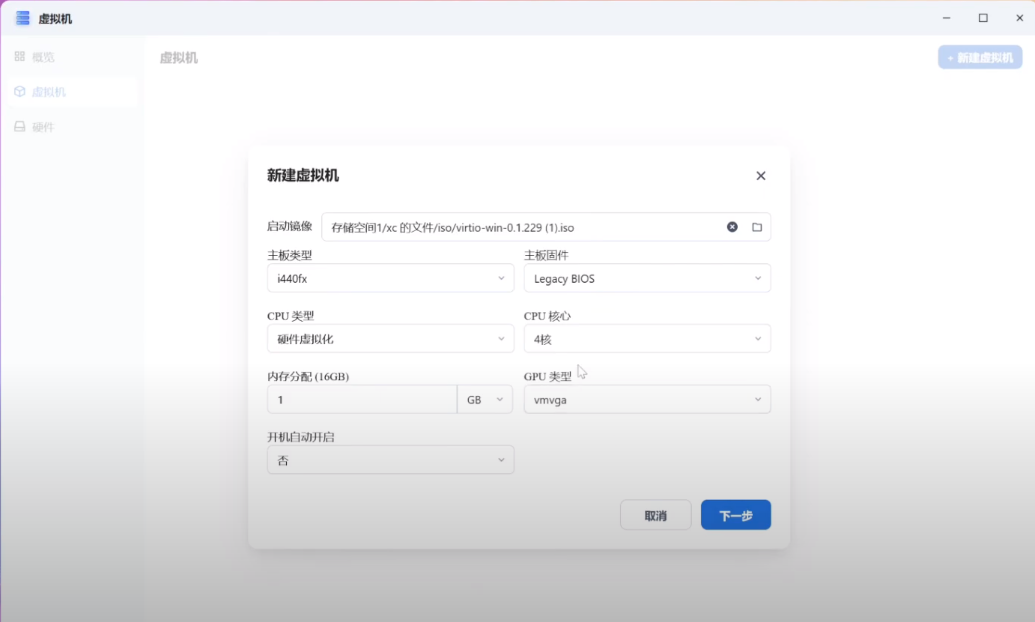Open the GPU 类型 vmvga dropdown

[647, 399]
